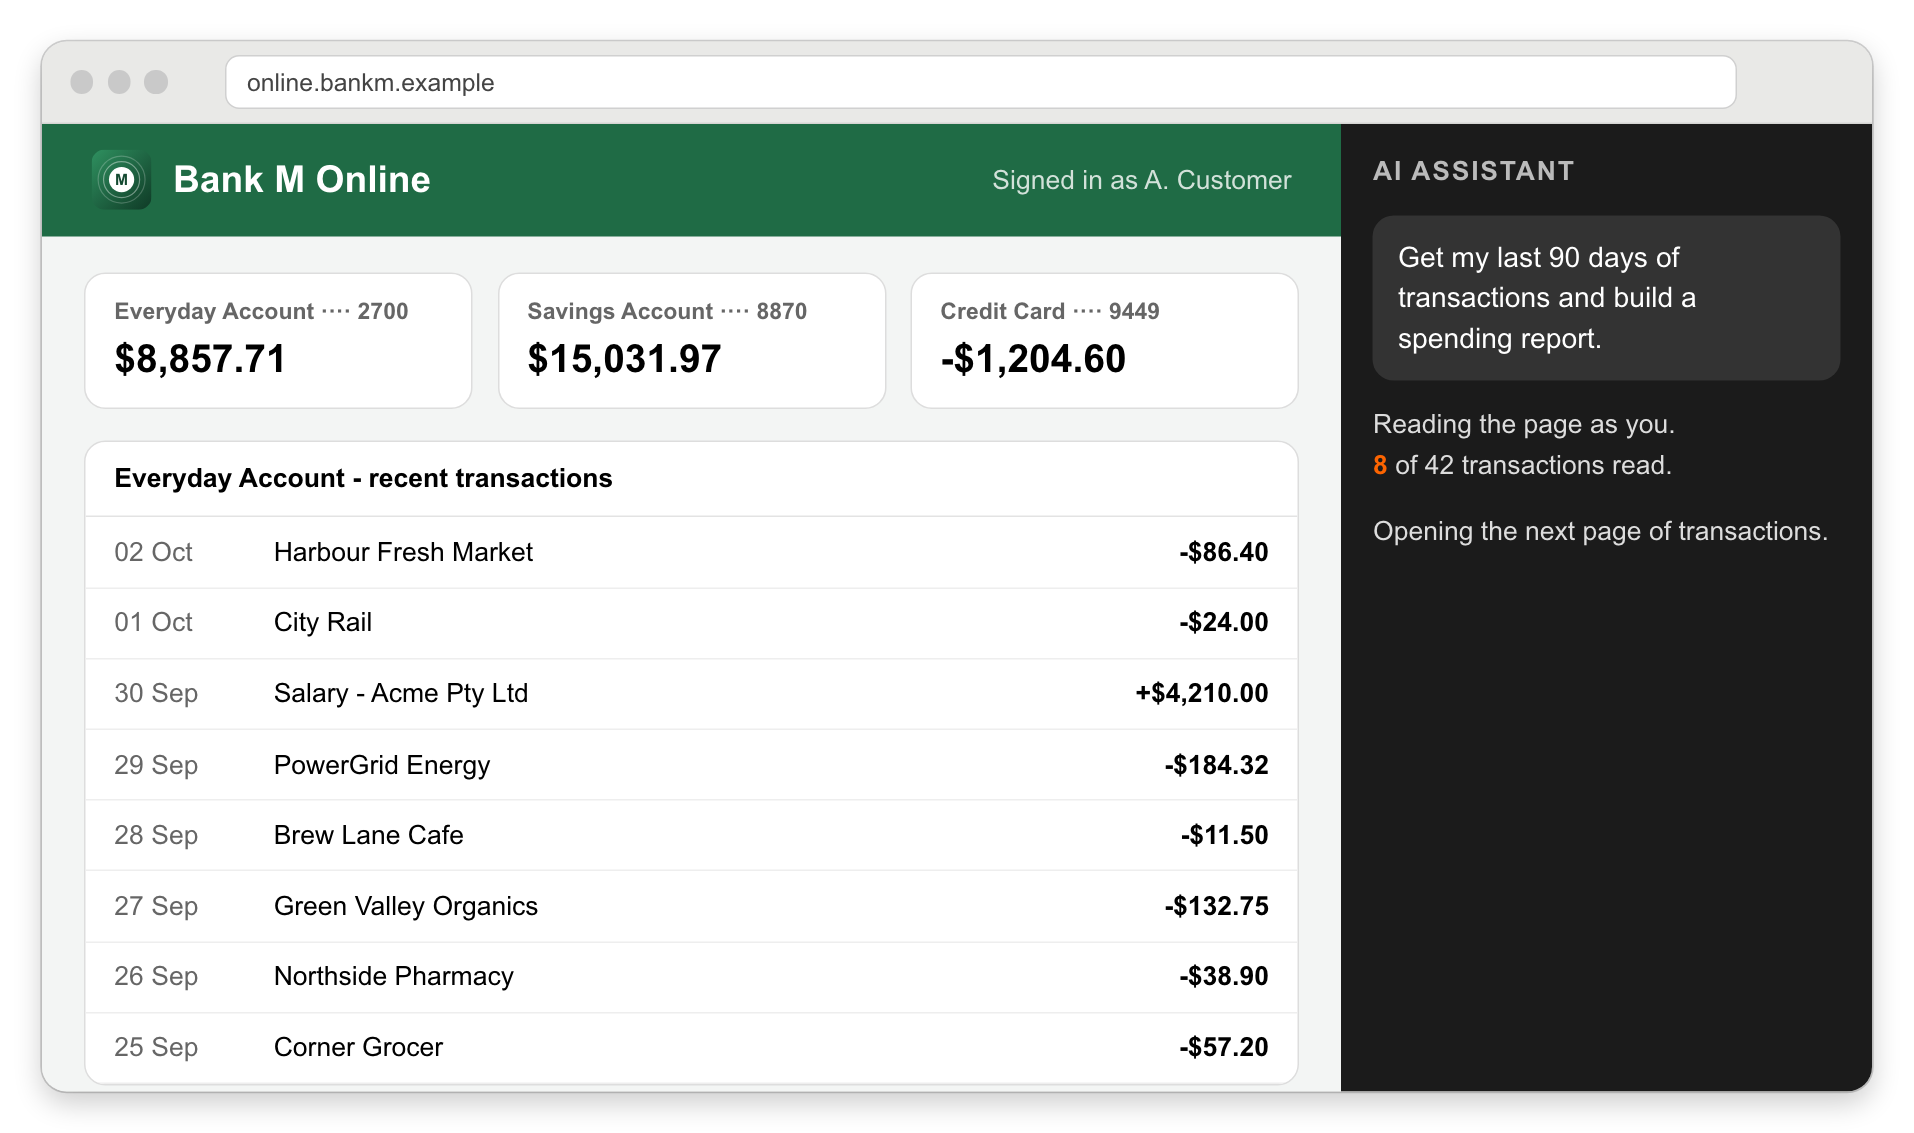Image resolution: width=1914 pixels, height=1133 pixels.
Task: Select the Northside Pharmacy transaction
Action: click(691, 976)
